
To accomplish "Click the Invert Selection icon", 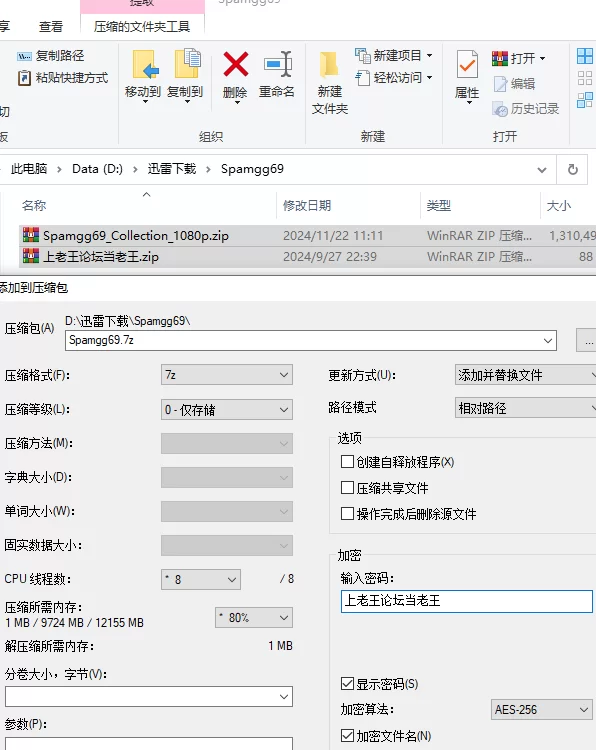I will tap(585, 100).
